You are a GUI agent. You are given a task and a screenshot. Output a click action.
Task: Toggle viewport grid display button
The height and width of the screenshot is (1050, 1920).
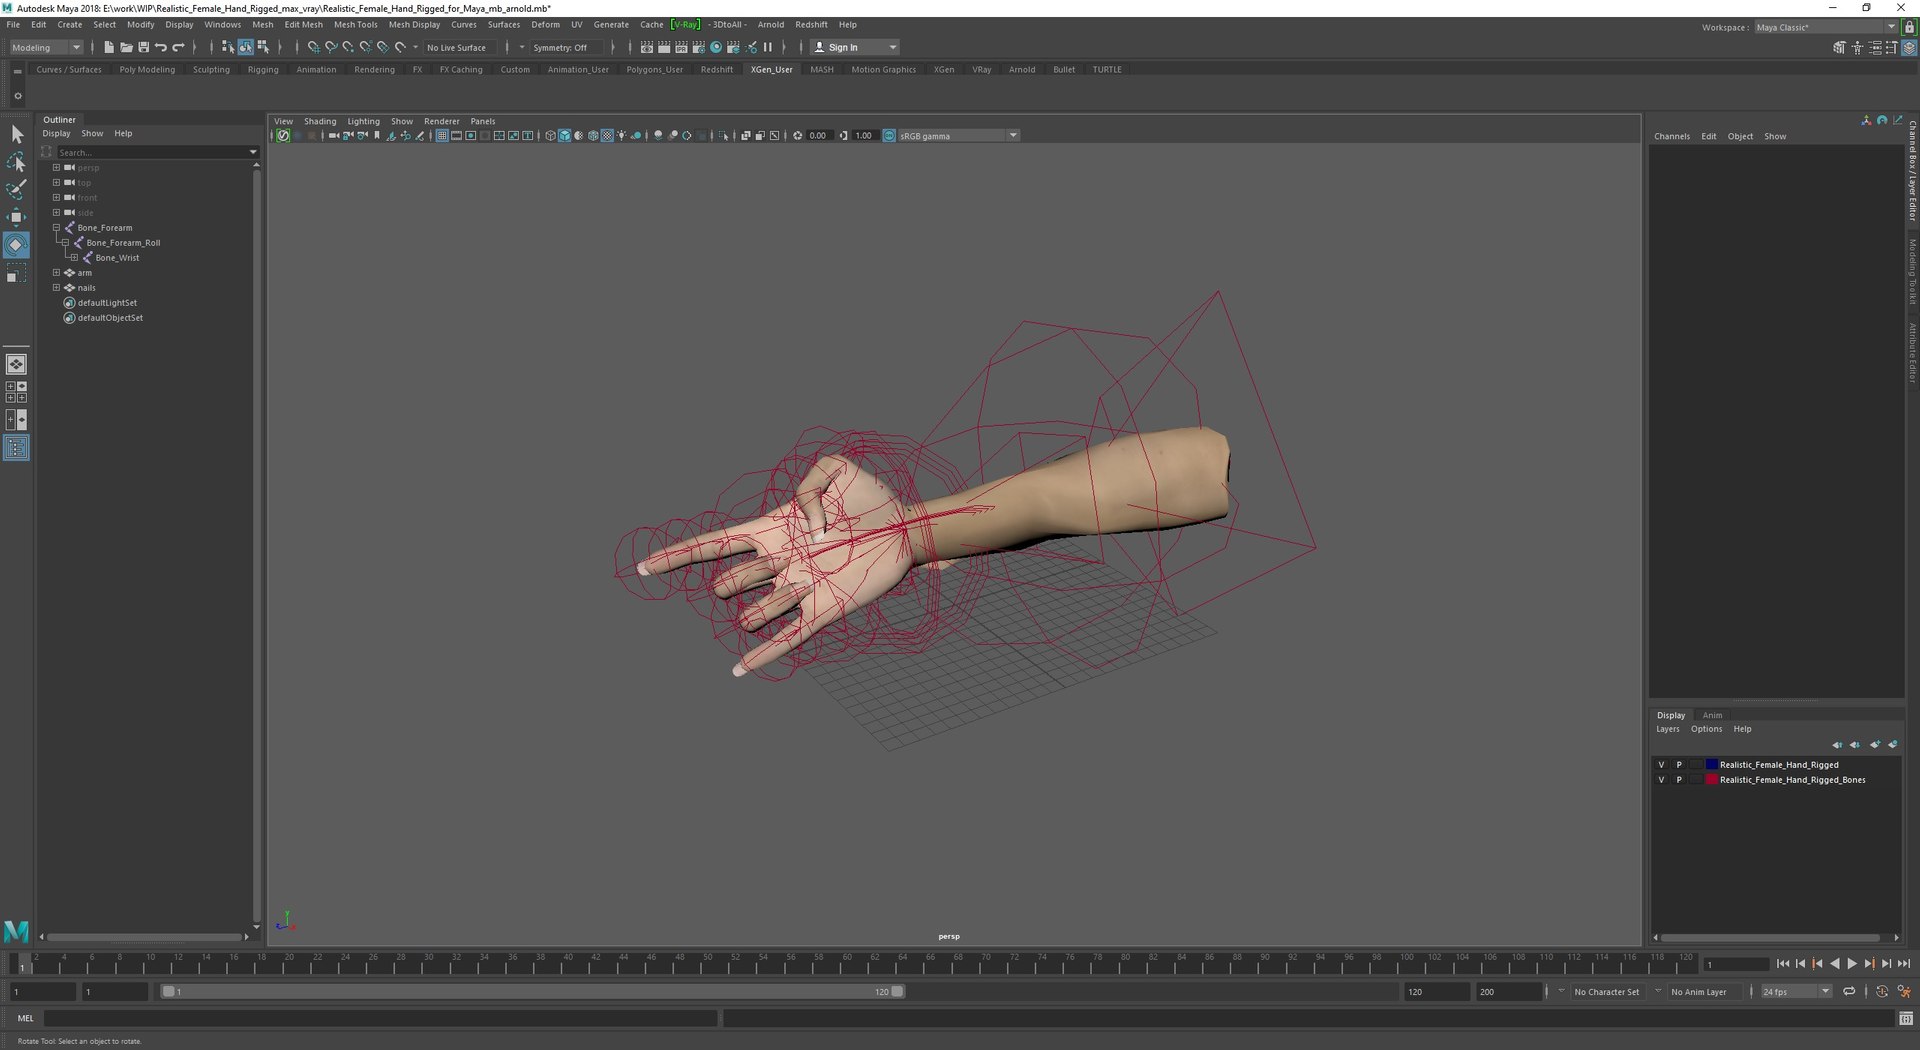(x=442, y=136)
